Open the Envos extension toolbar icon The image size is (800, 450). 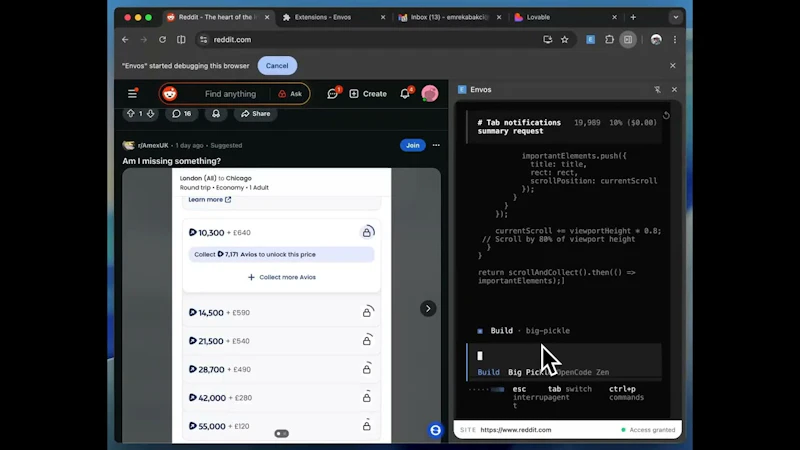(590, 39)
